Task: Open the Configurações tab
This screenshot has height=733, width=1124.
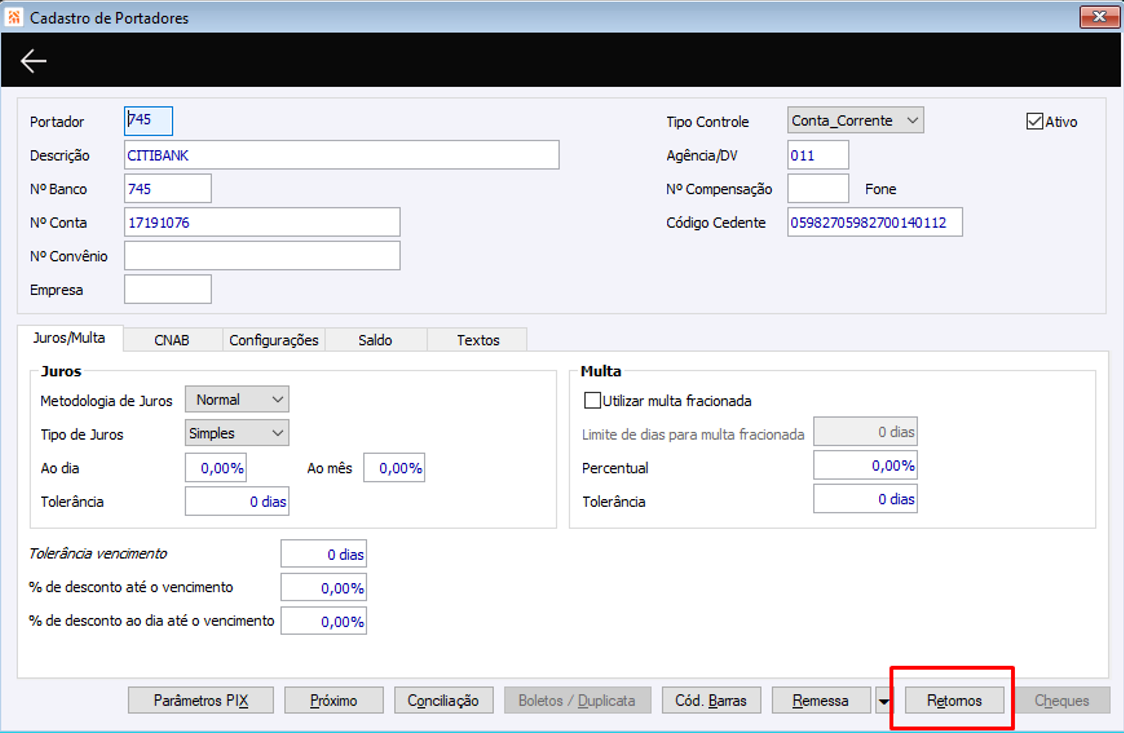Action: (x=274, y=340)
